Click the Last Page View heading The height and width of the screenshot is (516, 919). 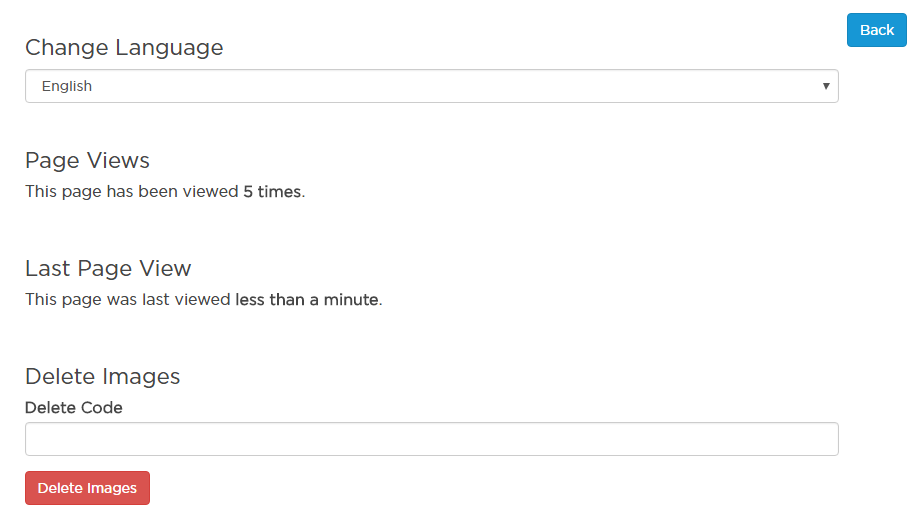[108, 268]
